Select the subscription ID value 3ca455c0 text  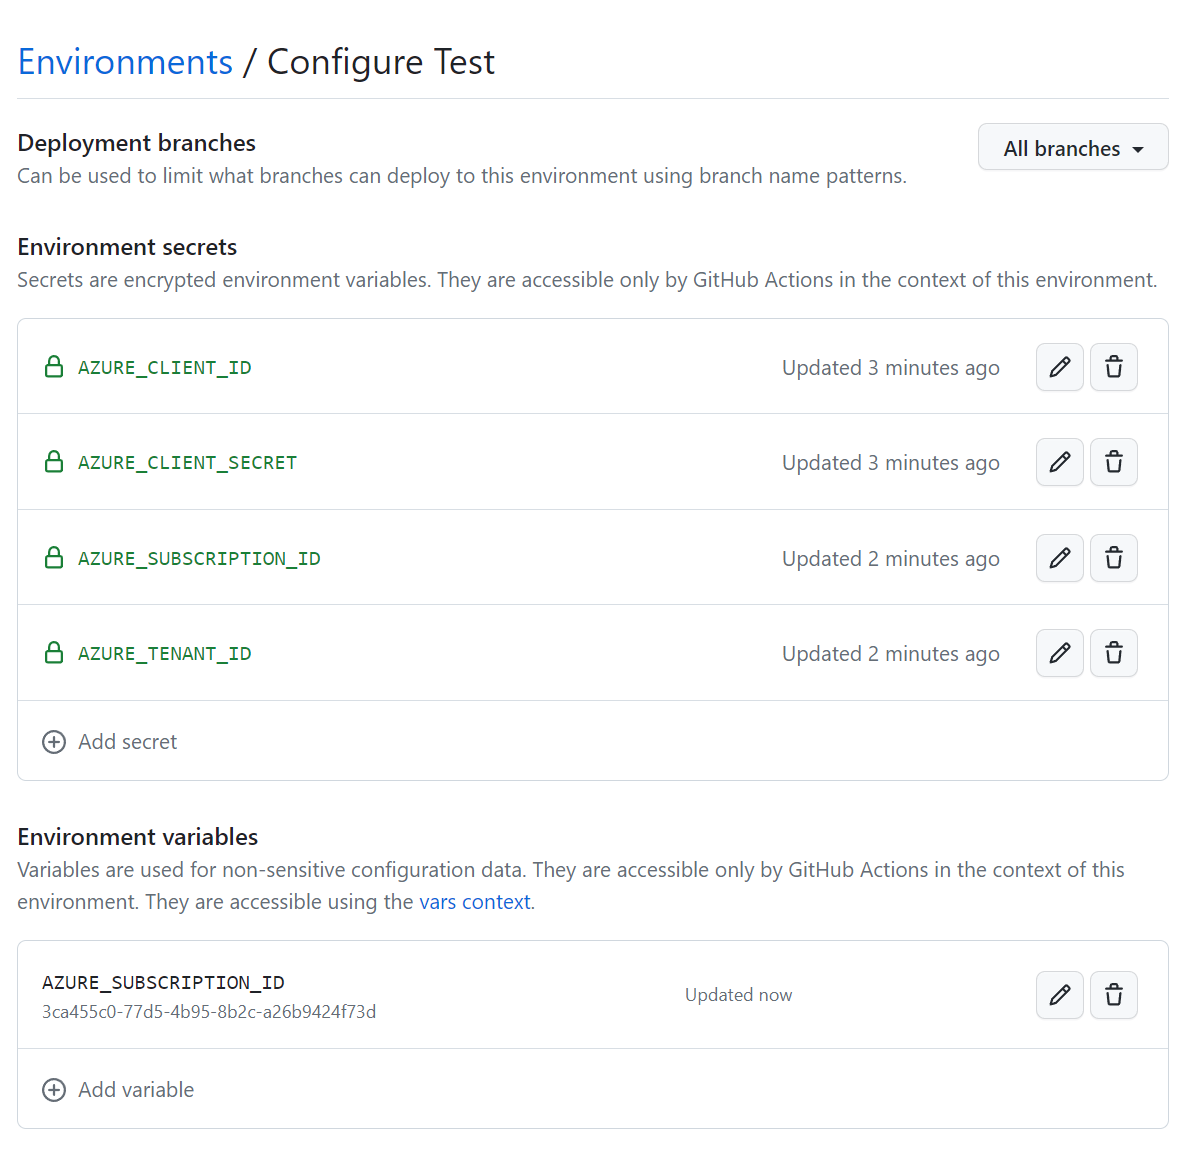(209, 1012)
